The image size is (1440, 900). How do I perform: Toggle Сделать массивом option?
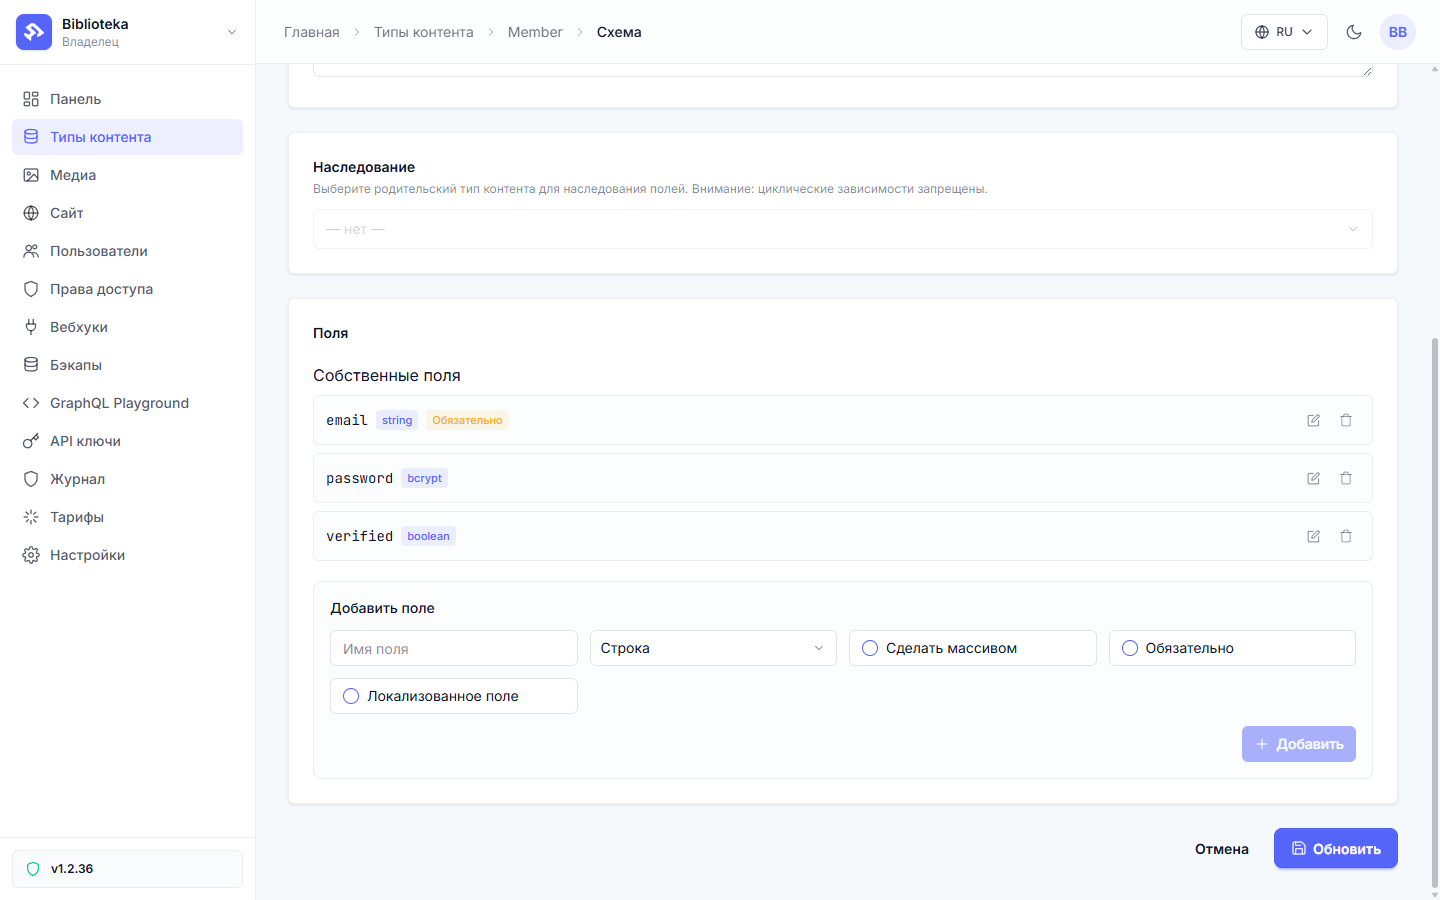click(972, 648)
